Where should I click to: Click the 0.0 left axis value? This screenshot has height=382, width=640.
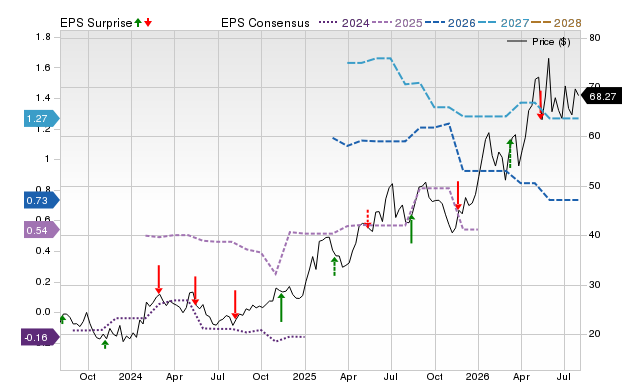click(43, 312)
